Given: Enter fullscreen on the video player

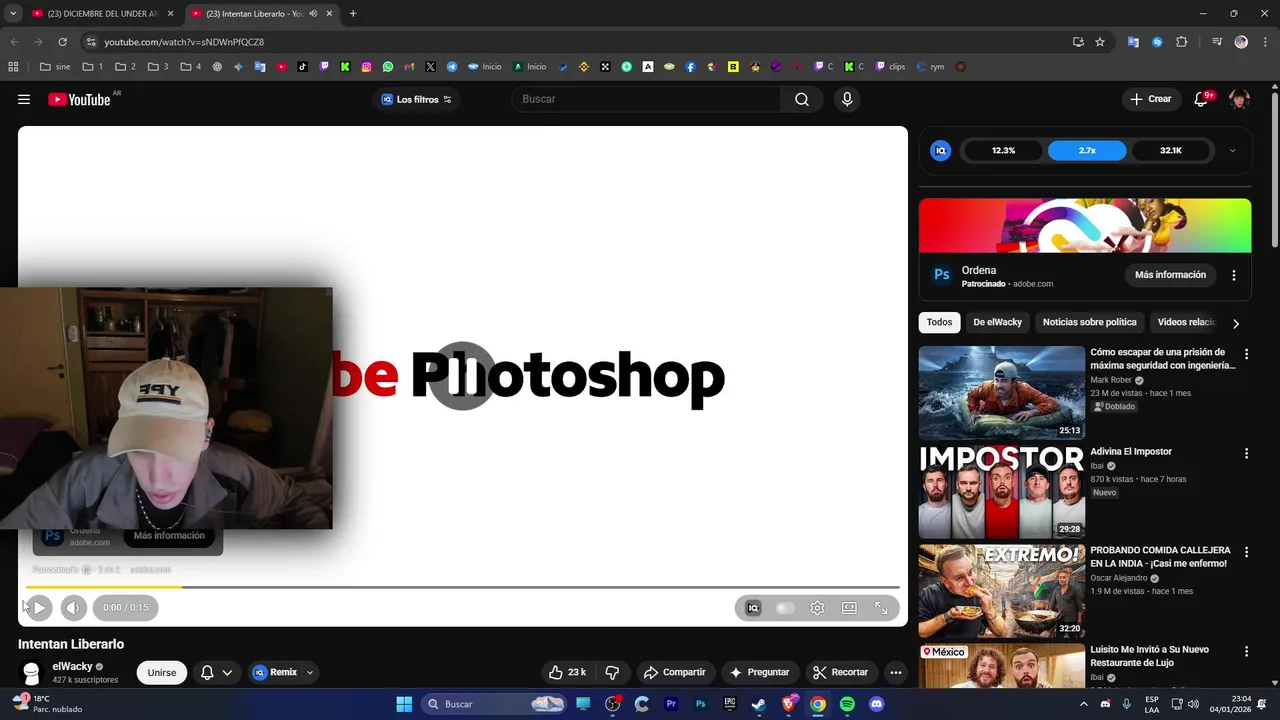Looking at the screenshot, I should [x=881, y=608].
